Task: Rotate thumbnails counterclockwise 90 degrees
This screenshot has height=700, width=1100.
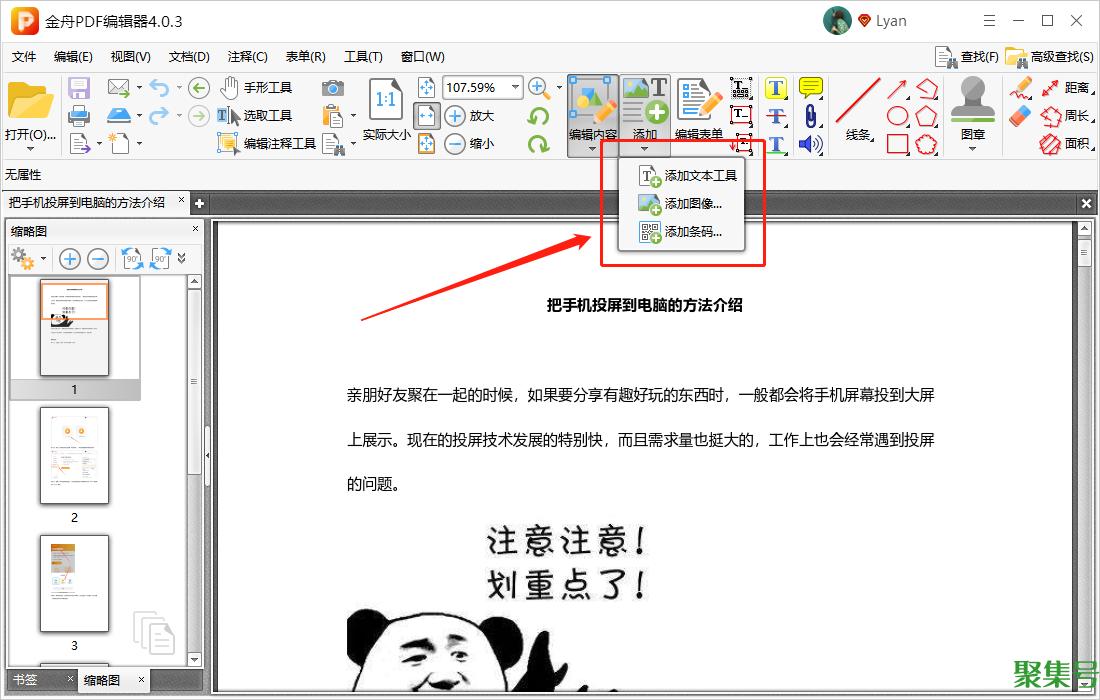Action: point(132,259)
